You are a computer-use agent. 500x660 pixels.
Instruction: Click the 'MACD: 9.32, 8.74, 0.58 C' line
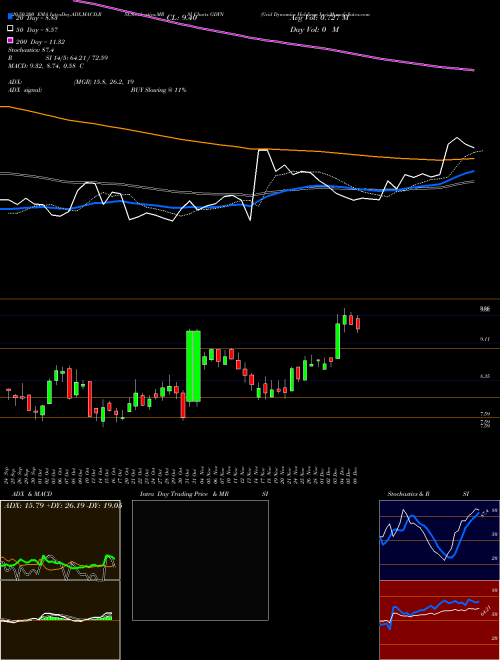(45, 66)
